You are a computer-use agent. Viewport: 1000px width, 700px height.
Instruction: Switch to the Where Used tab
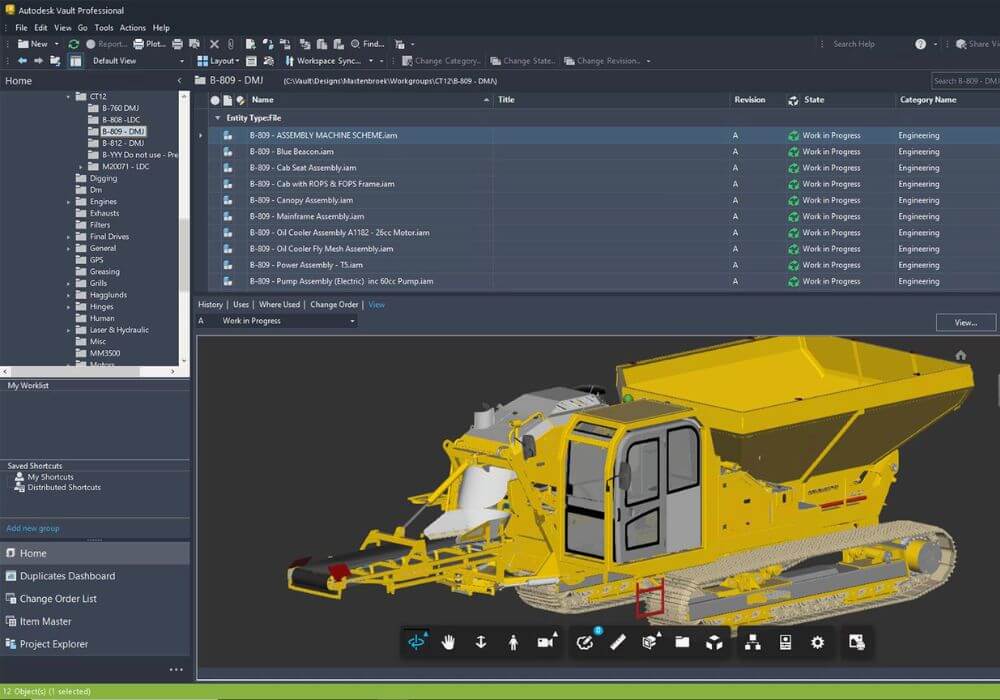279,305
